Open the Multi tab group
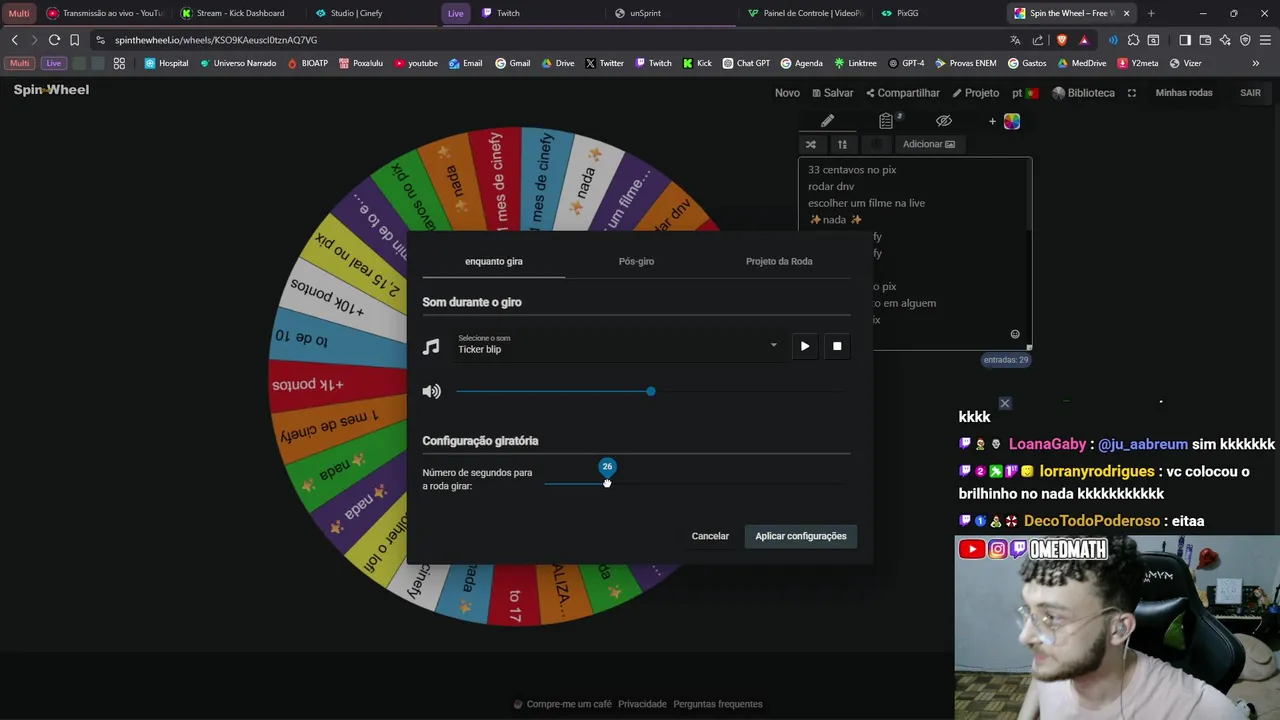This screenshot has height=720, width=1280. (19, 13)
